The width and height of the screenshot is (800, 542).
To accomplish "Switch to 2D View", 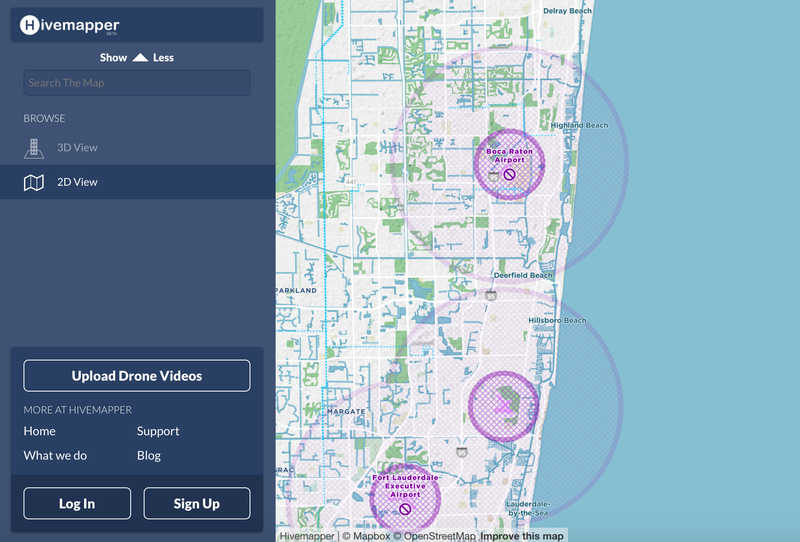I will [77, 182].
